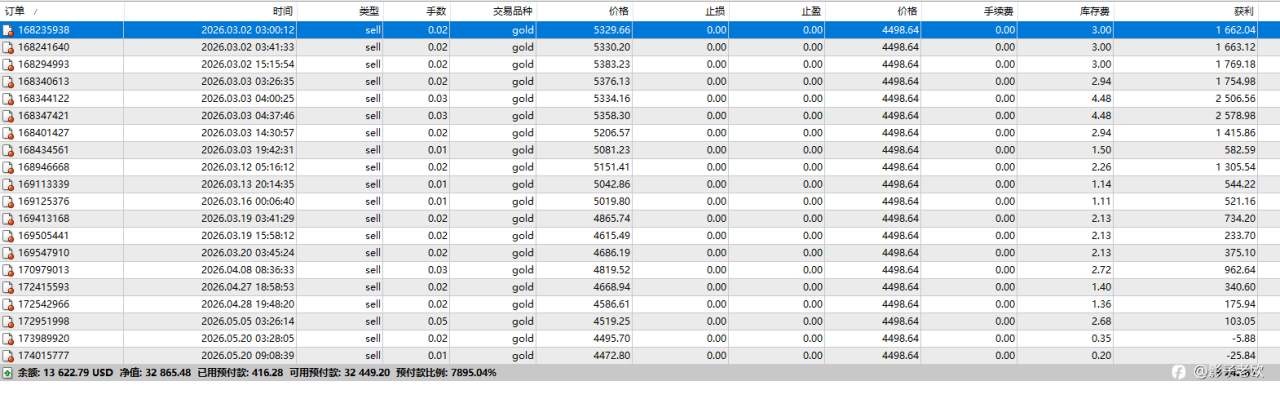Click the order icon for order 168235938
1280x399 pixels.
click(x=8, y=30)
